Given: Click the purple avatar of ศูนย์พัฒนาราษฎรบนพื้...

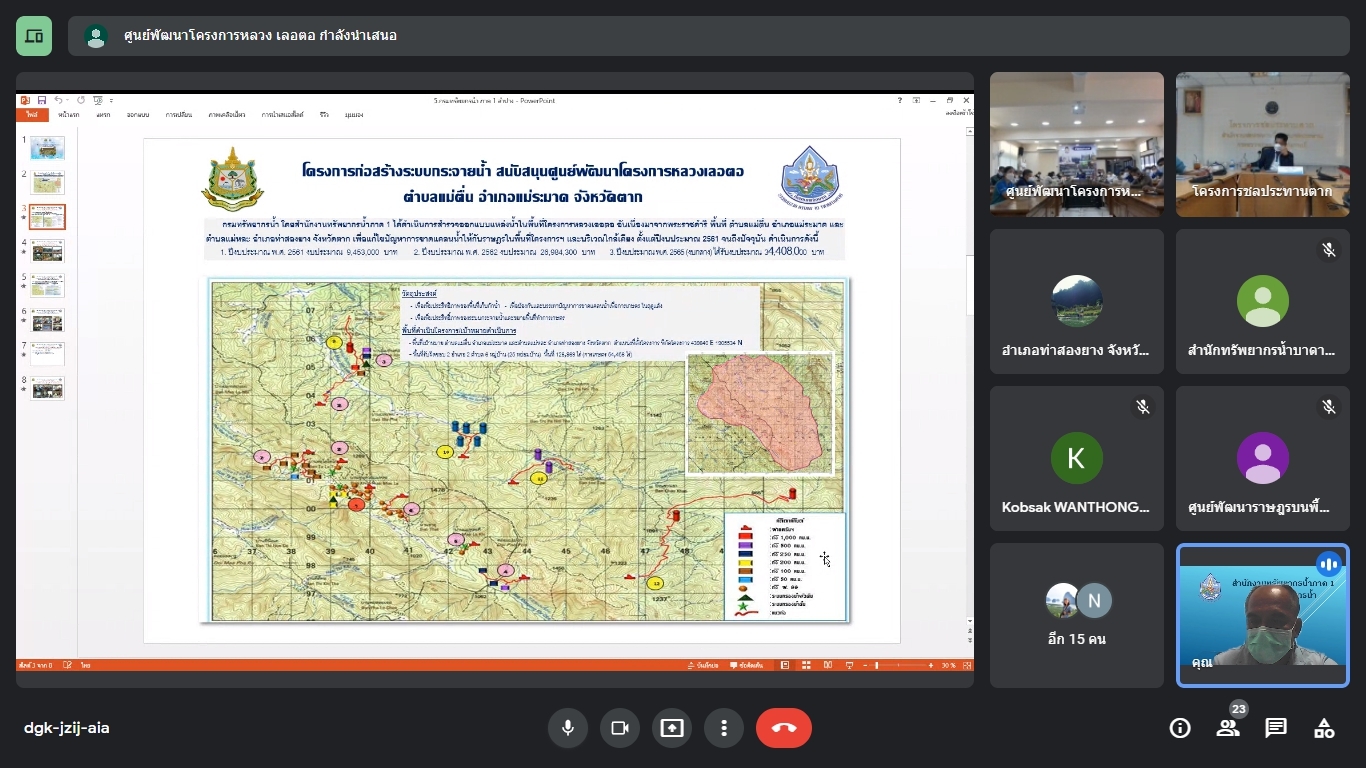Looking at the screenshot, I should [x=1263, y=458].
